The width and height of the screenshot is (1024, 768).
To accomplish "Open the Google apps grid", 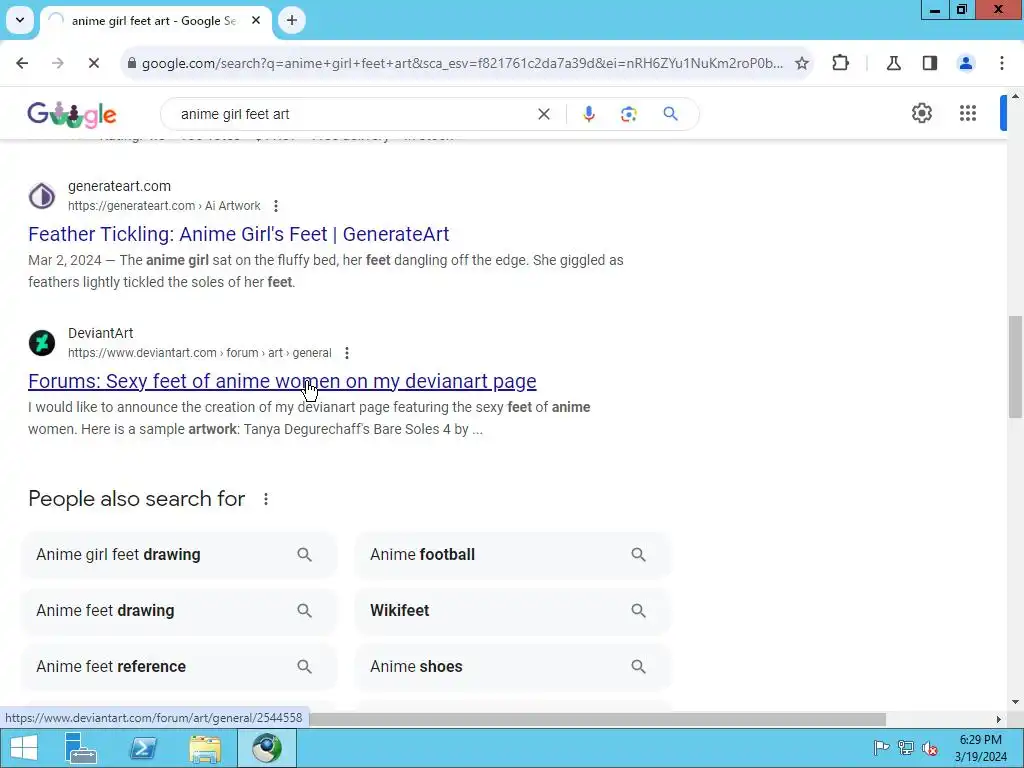I will [x=968, y=113].
